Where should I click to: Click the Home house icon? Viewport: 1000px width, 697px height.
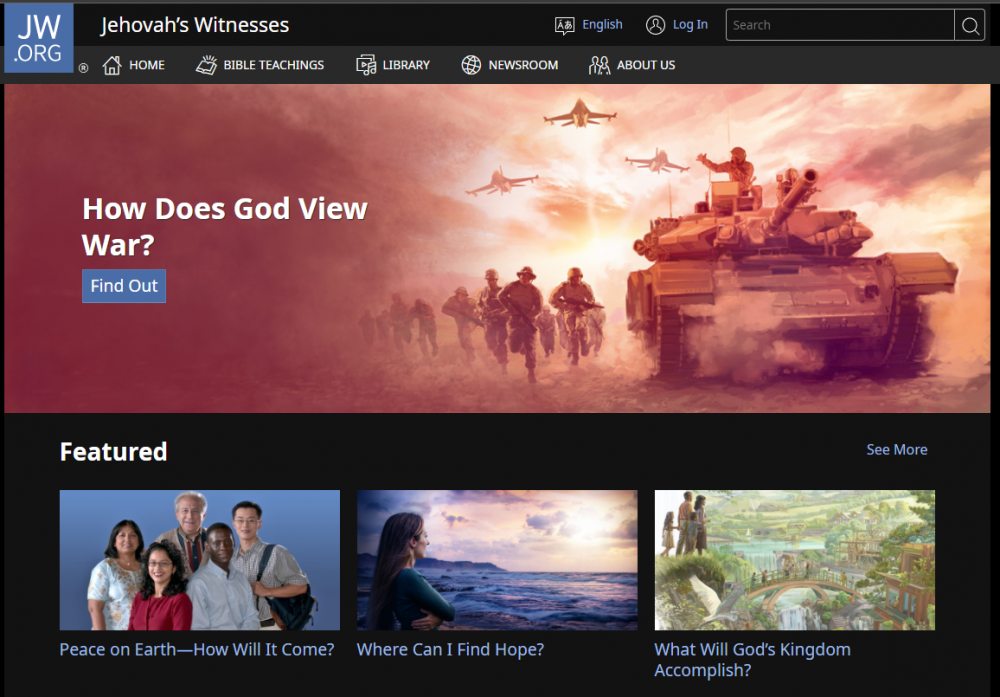click(112, 65)
